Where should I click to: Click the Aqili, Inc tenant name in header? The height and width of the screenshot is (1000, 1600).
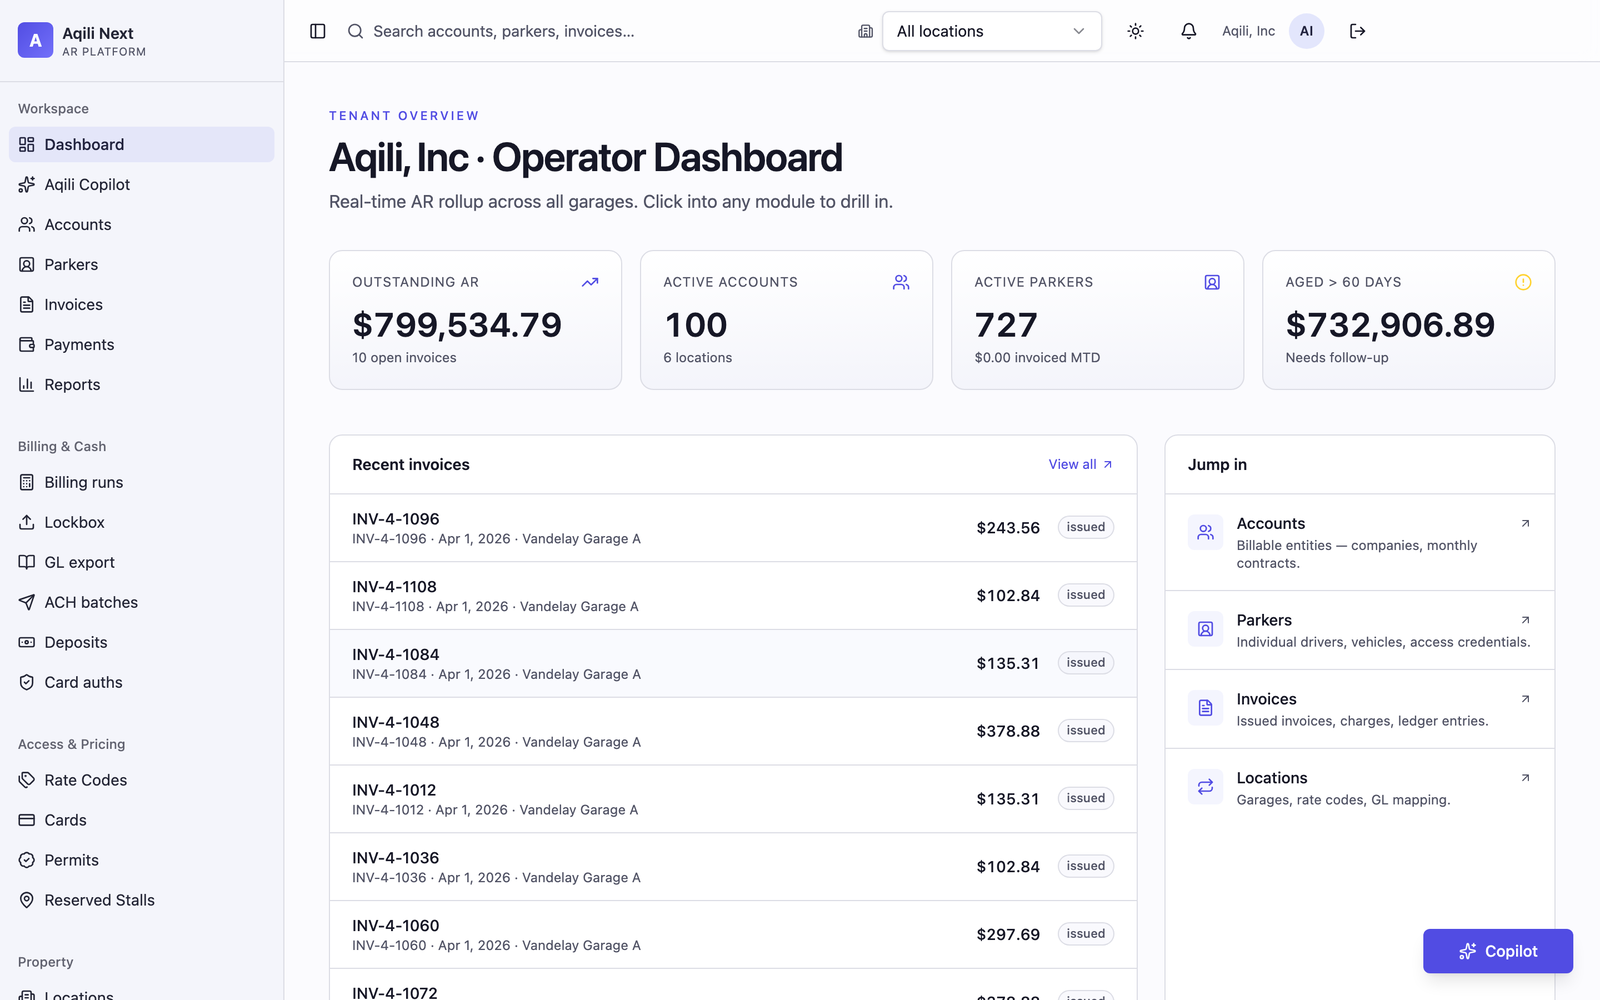coord(1248,31)
